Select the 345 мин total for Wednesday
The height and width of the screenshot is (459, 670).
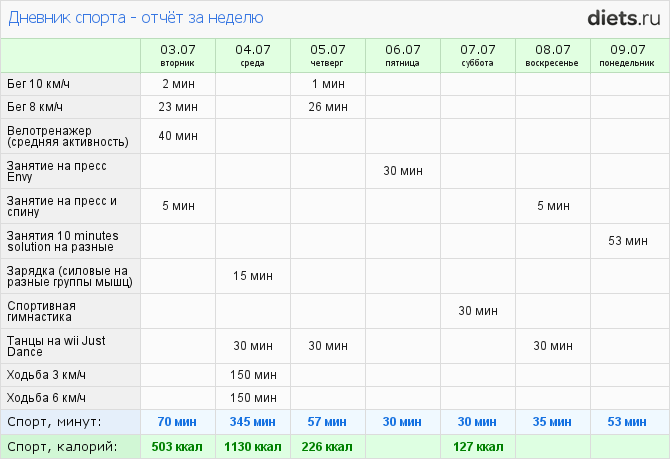252,422
